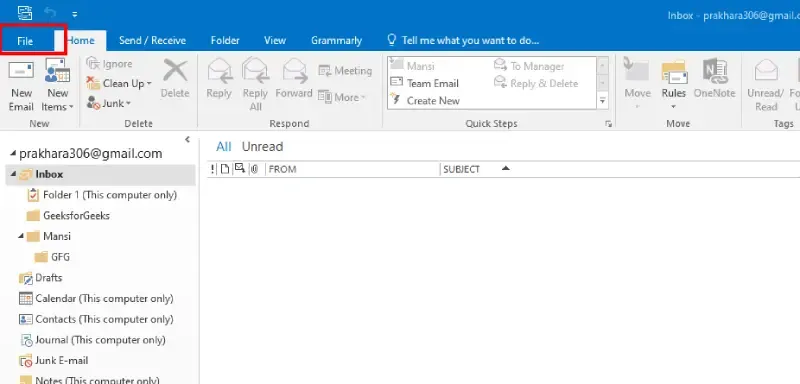Open the Drafts folder
This screenshot has width=800, height=384.
[40, 278]
